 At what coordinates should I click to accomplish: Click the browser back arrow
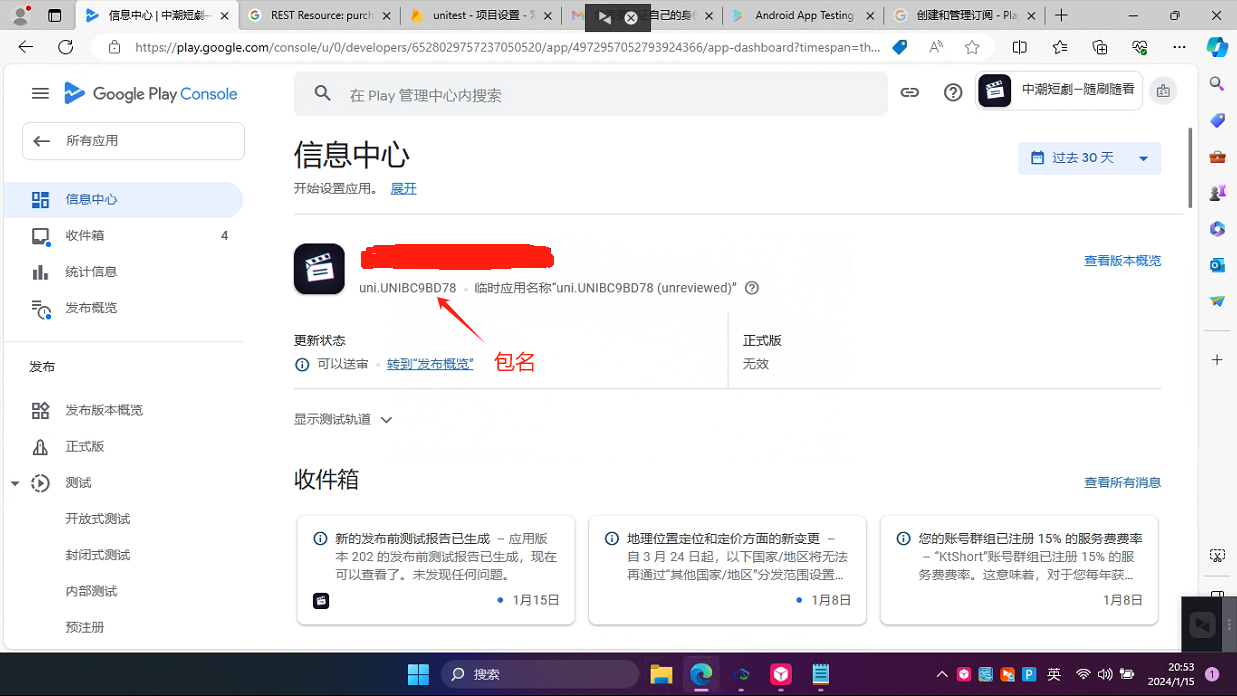[x=26, y=47]
